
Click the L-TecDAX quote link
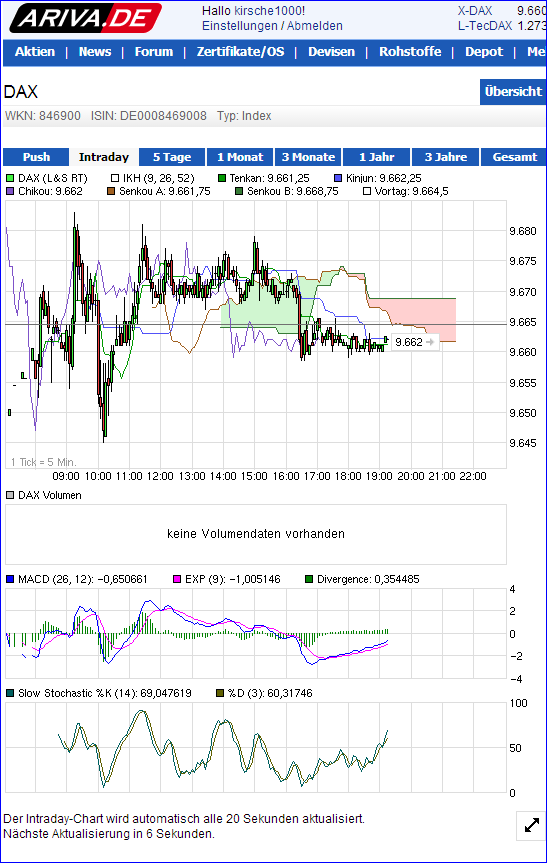pos(484,25)
